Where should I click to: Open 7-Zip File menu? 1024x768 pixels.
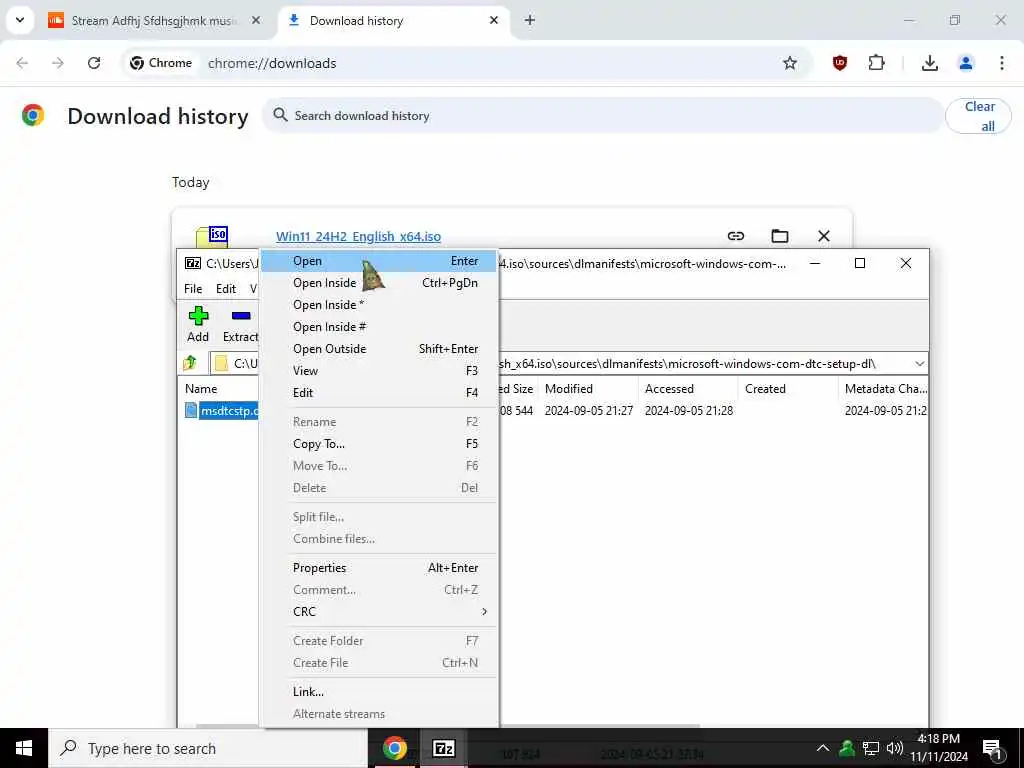click(193, 289)
